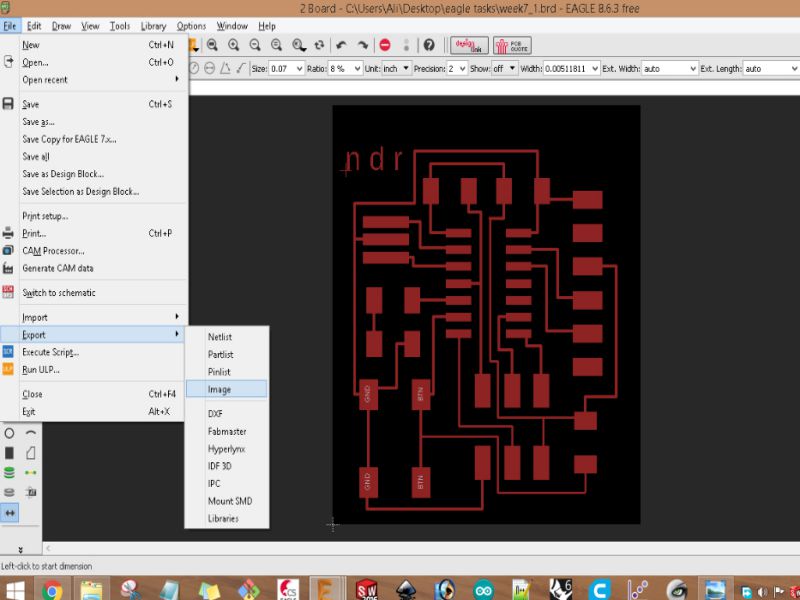The width and height of the screenshot is (800, 600).
Task: Click the red Stop command icon
Action: pyautogui.click(x=385, y=45)
